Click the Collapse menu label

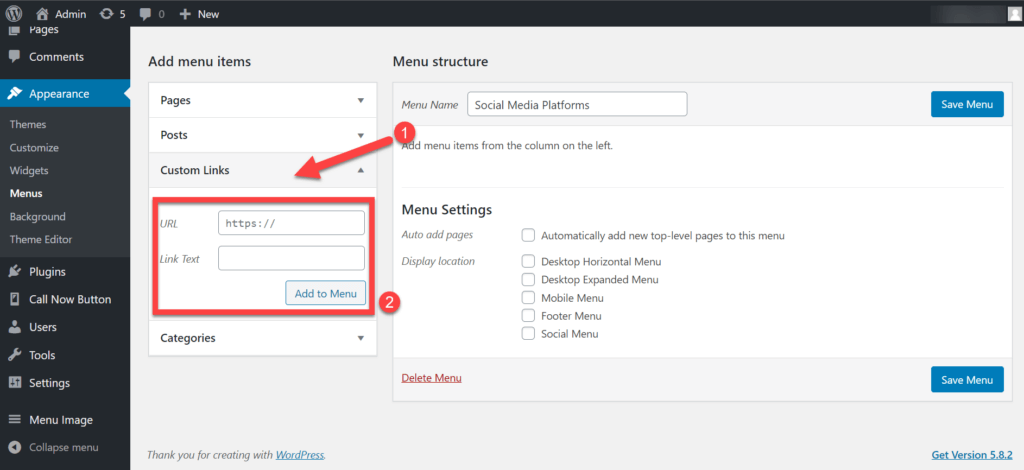(64, 448)
